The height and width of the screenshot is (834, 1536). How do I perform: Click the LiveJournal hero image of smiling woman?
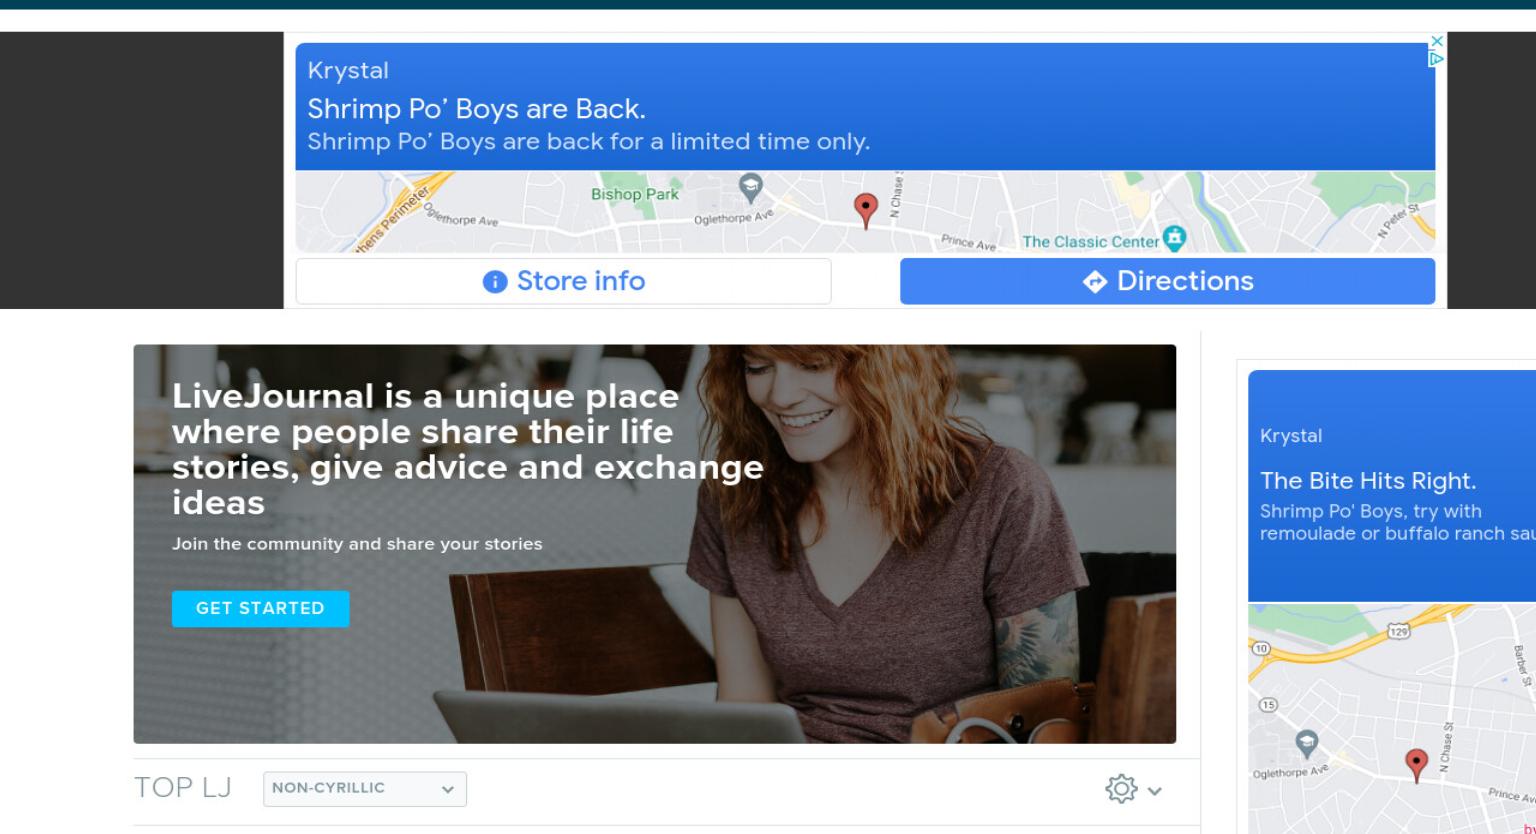[654, 544]
